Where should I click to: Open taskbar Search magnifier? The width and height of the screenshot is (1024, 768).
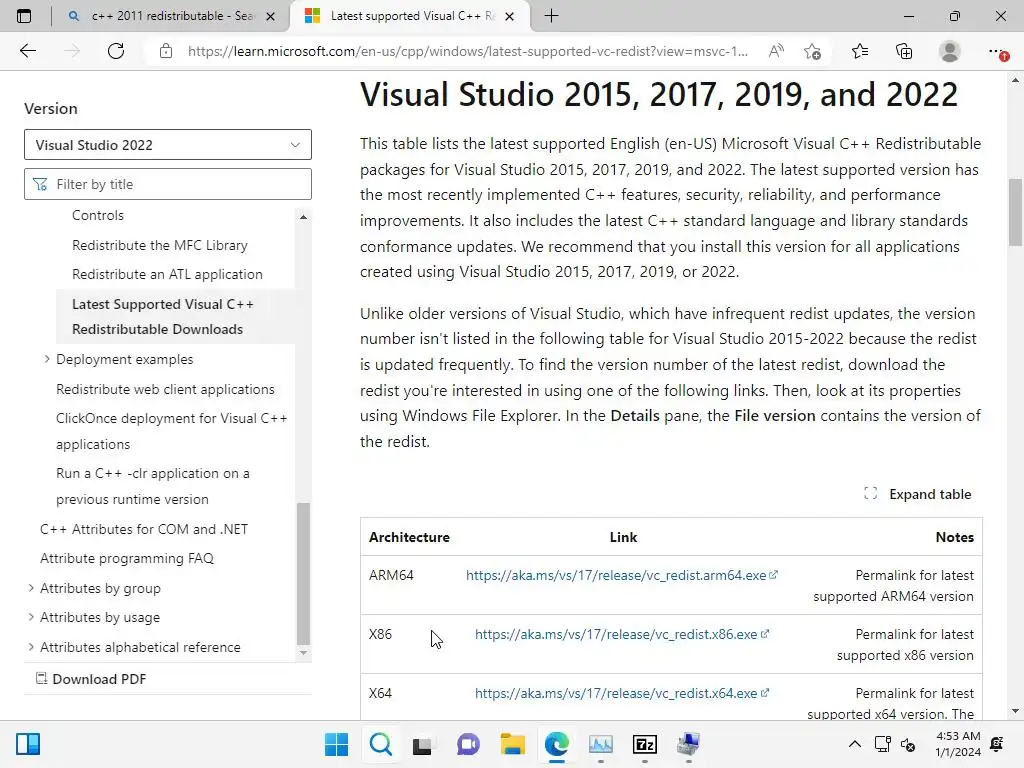(x=381, y=744)
